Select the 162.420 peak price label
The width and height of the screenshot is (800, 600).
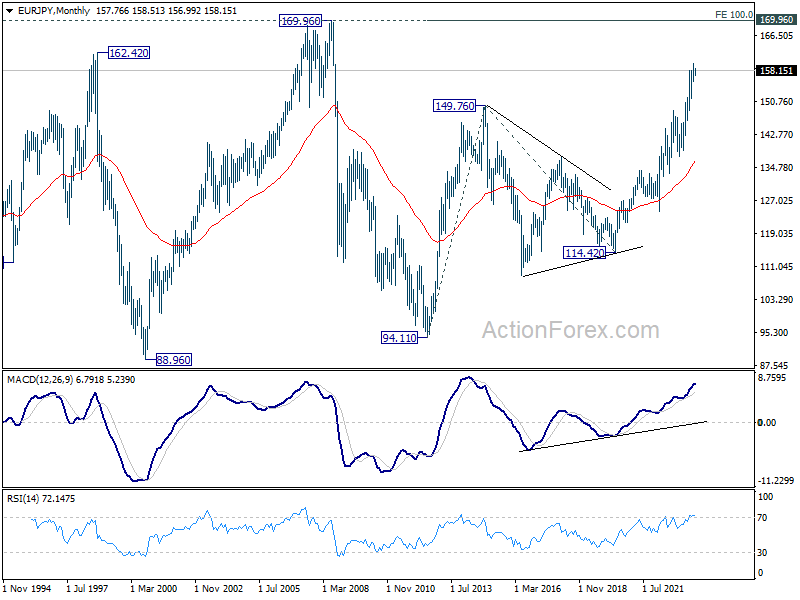coord(129,53)
